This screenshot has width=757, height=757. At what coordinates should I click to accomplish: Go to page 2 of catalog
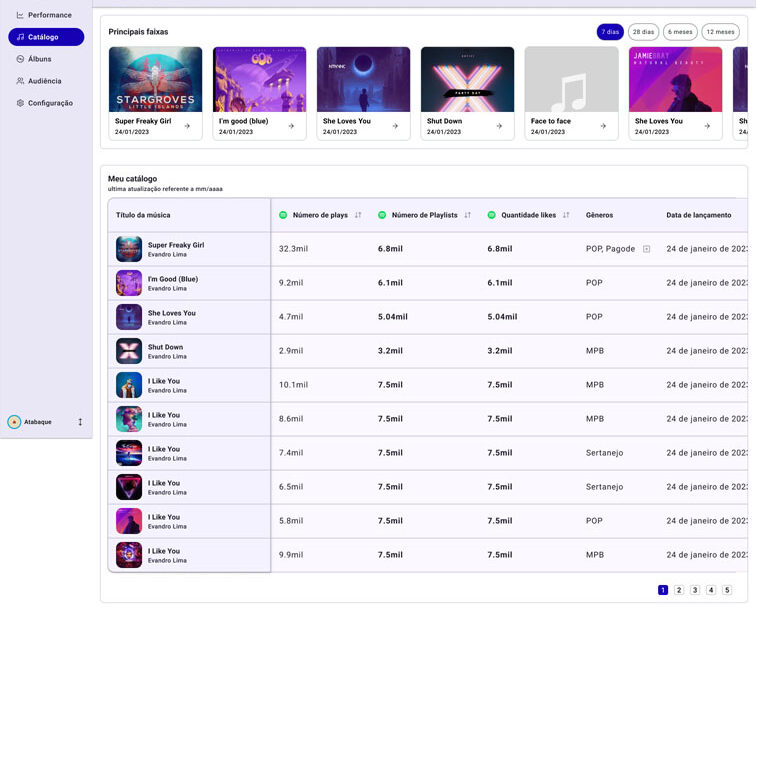click(679, 590)
